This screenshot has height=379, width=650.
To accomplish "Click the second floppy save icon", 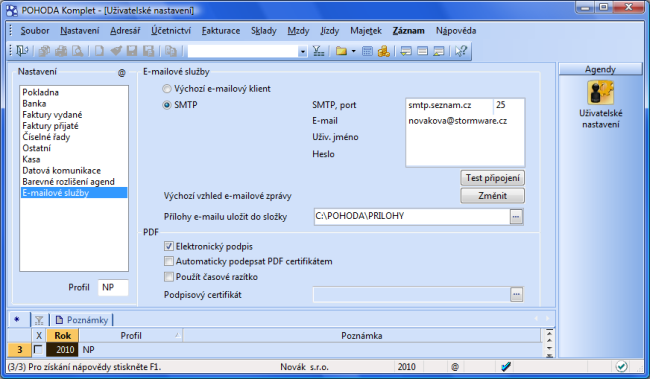I will pyautogui.click(x=148, y=51).
